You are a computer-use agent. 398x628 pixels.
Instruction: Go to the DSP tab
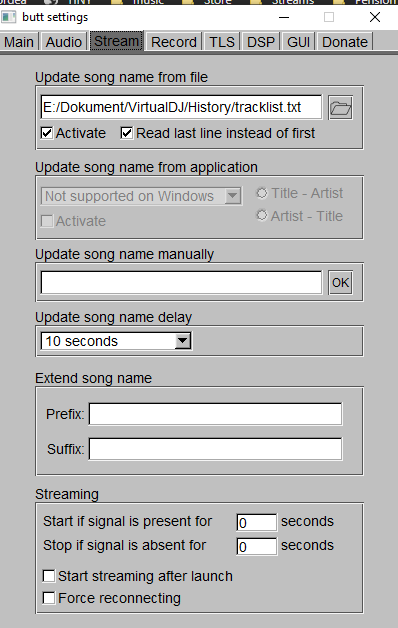(261, 42)
